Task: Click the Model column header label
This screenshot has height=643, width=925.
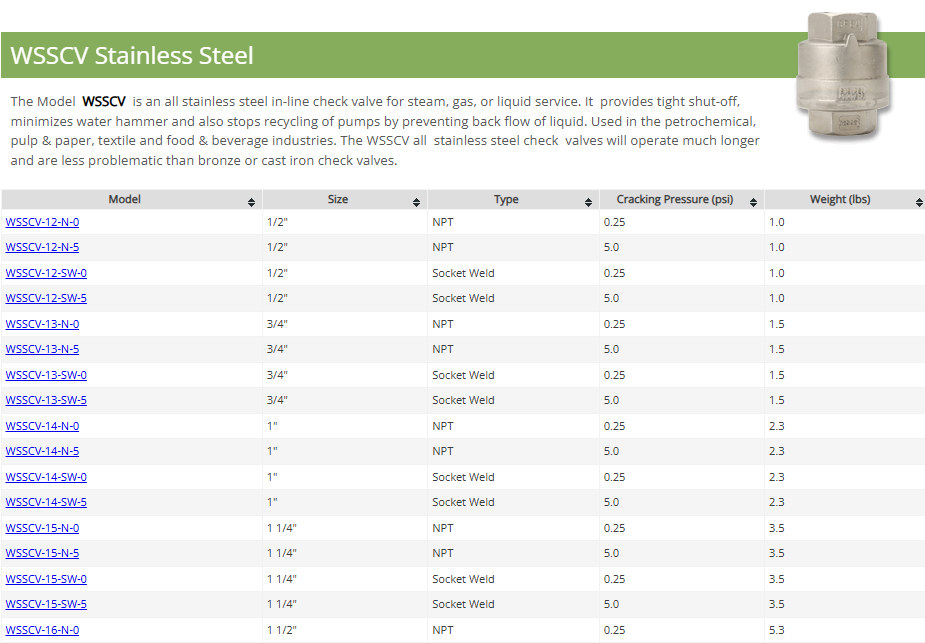Action: pos(124,199)
